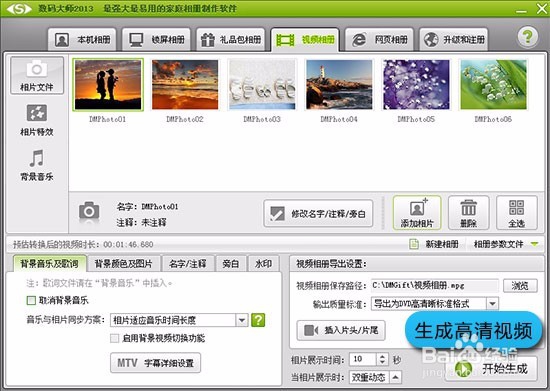
Task: Open the 背景音乐 sidebar section
Action: (x=37, y=165)
